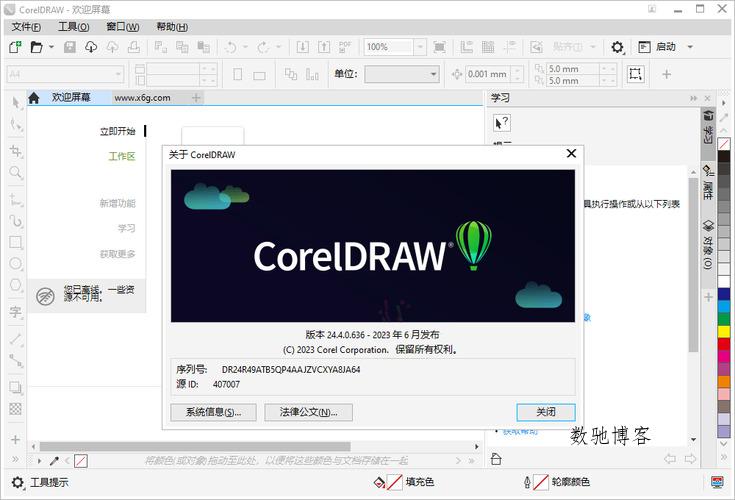
Task: Select the Text tool in toolbox
Action: pos(16,312)
